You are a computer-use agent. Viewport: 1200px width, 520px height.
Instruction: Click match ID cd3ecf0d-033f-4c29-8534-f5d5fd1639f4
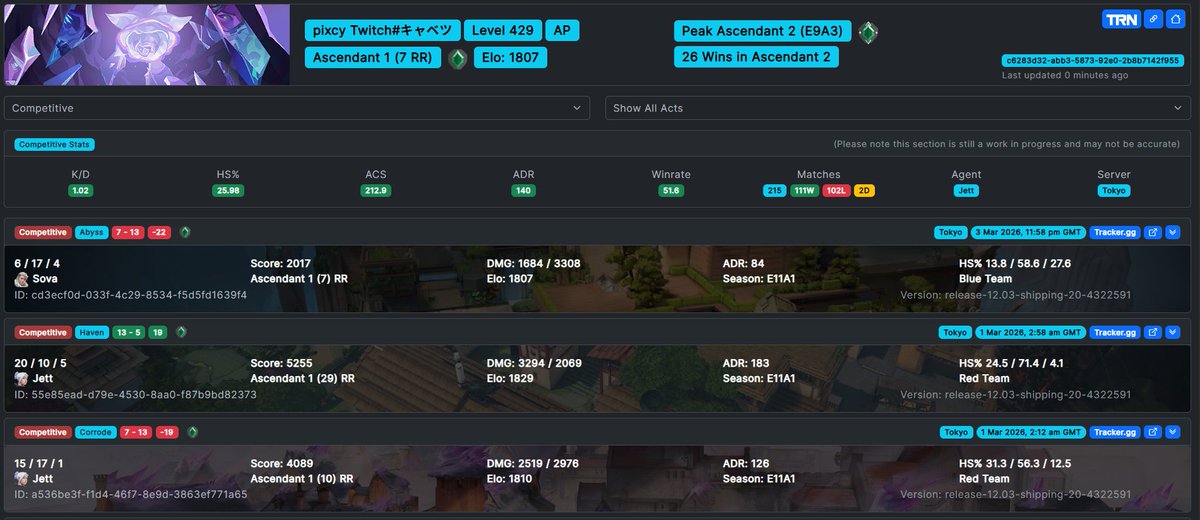pyautogui.click(x=130, y=295)
